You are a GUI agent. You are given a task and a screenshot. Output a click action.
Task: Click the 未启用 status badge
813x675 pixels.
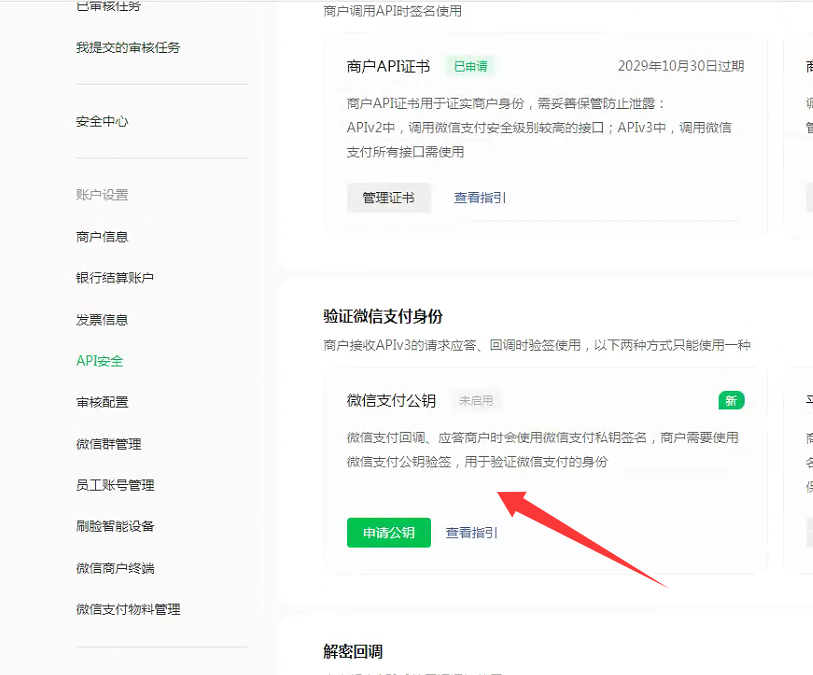tap(476, 401)
